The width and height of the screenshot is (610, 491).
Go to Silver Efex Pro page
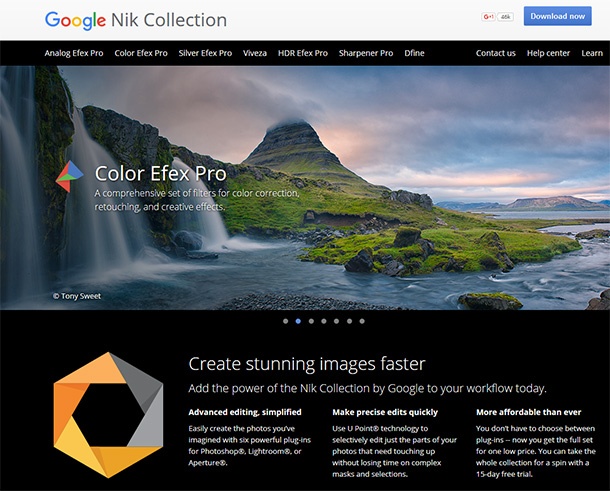205,53
